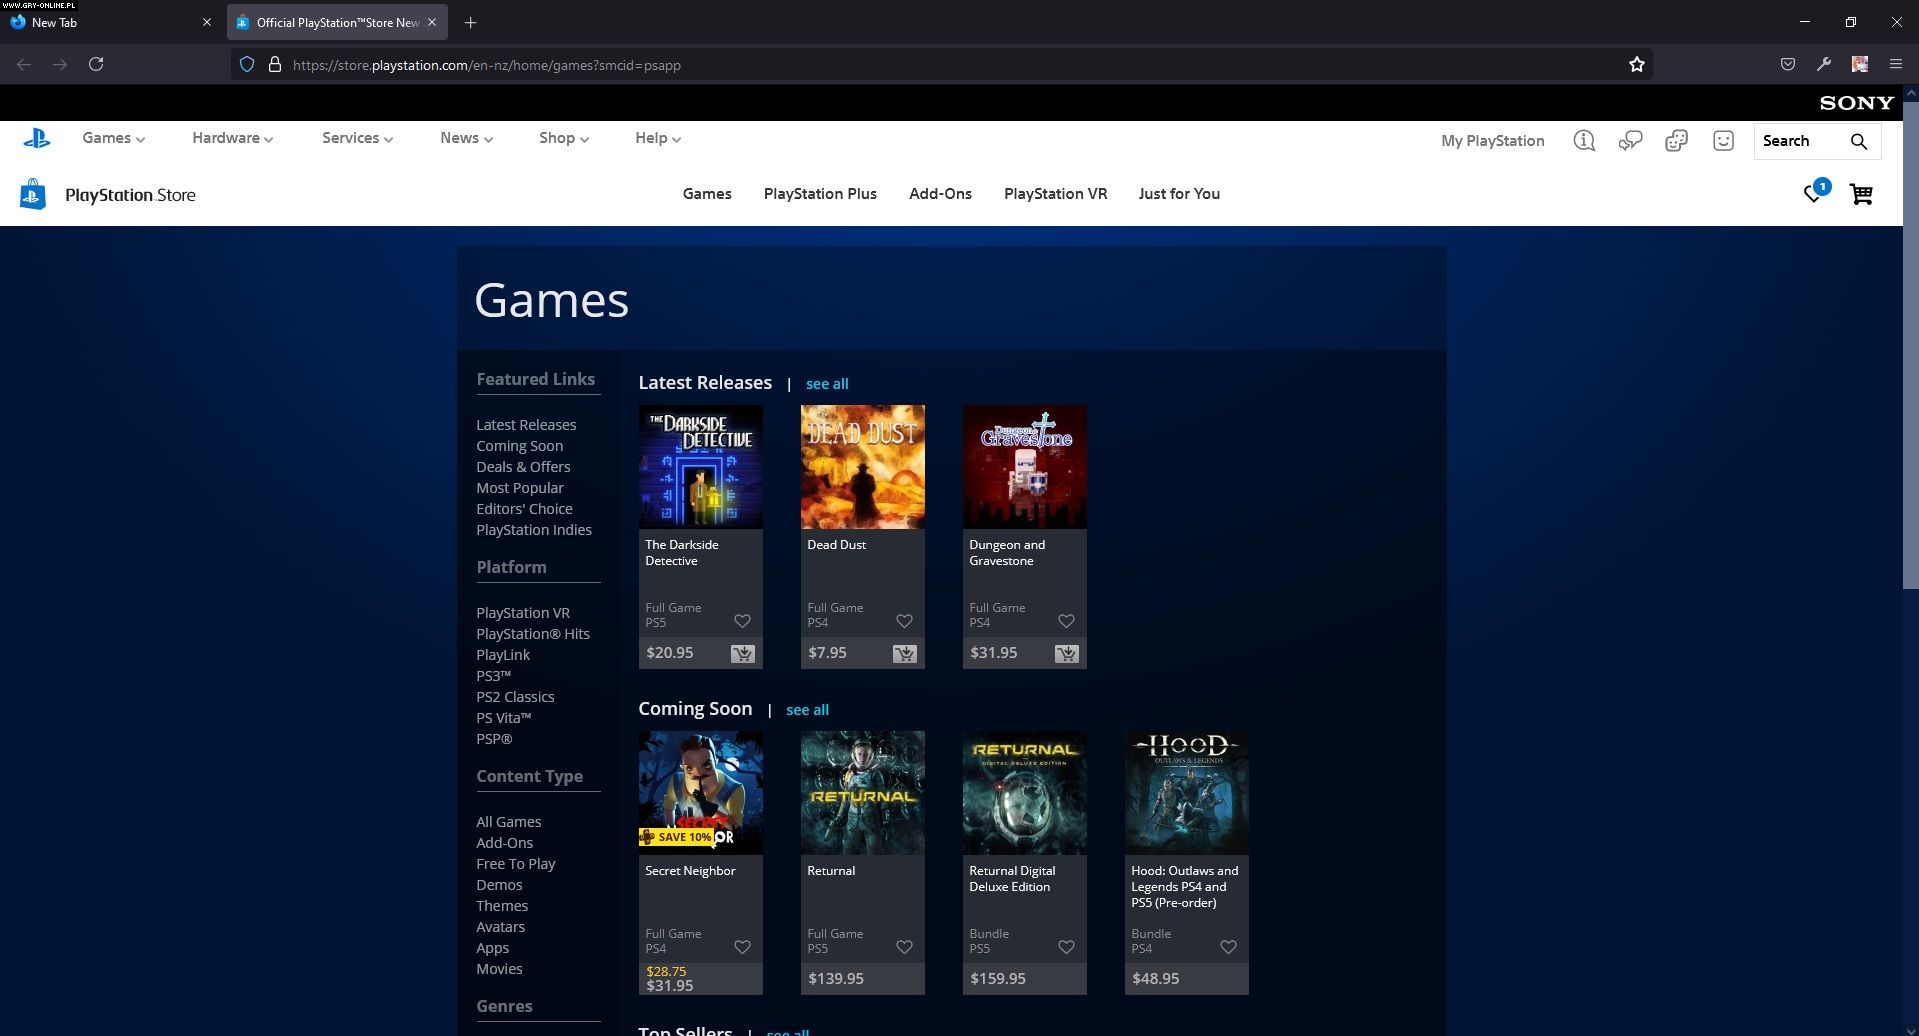Open the Firefox hamburger menu
Screen dimensions: 1919x1036
click(x=1895, y=64)
